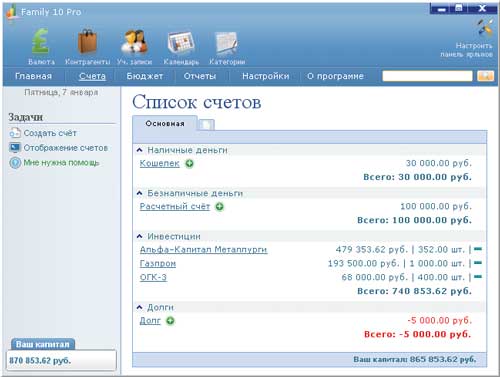Open the Настройки menu
This screenshot has width=500, height=377.
click(x=266, y=76)
